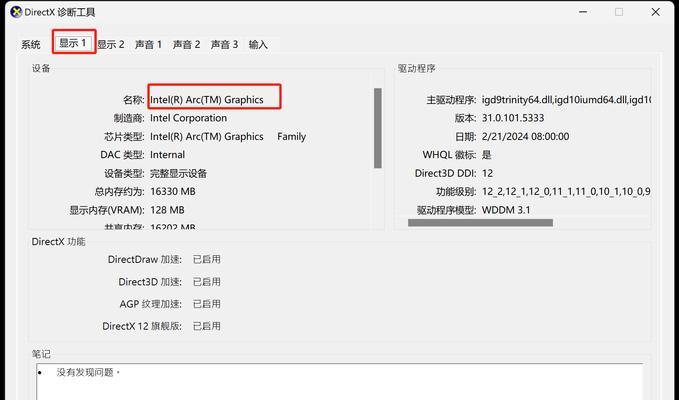Click the DirectX icon in title bar
The image size is (679, 400).
(16, 12)
